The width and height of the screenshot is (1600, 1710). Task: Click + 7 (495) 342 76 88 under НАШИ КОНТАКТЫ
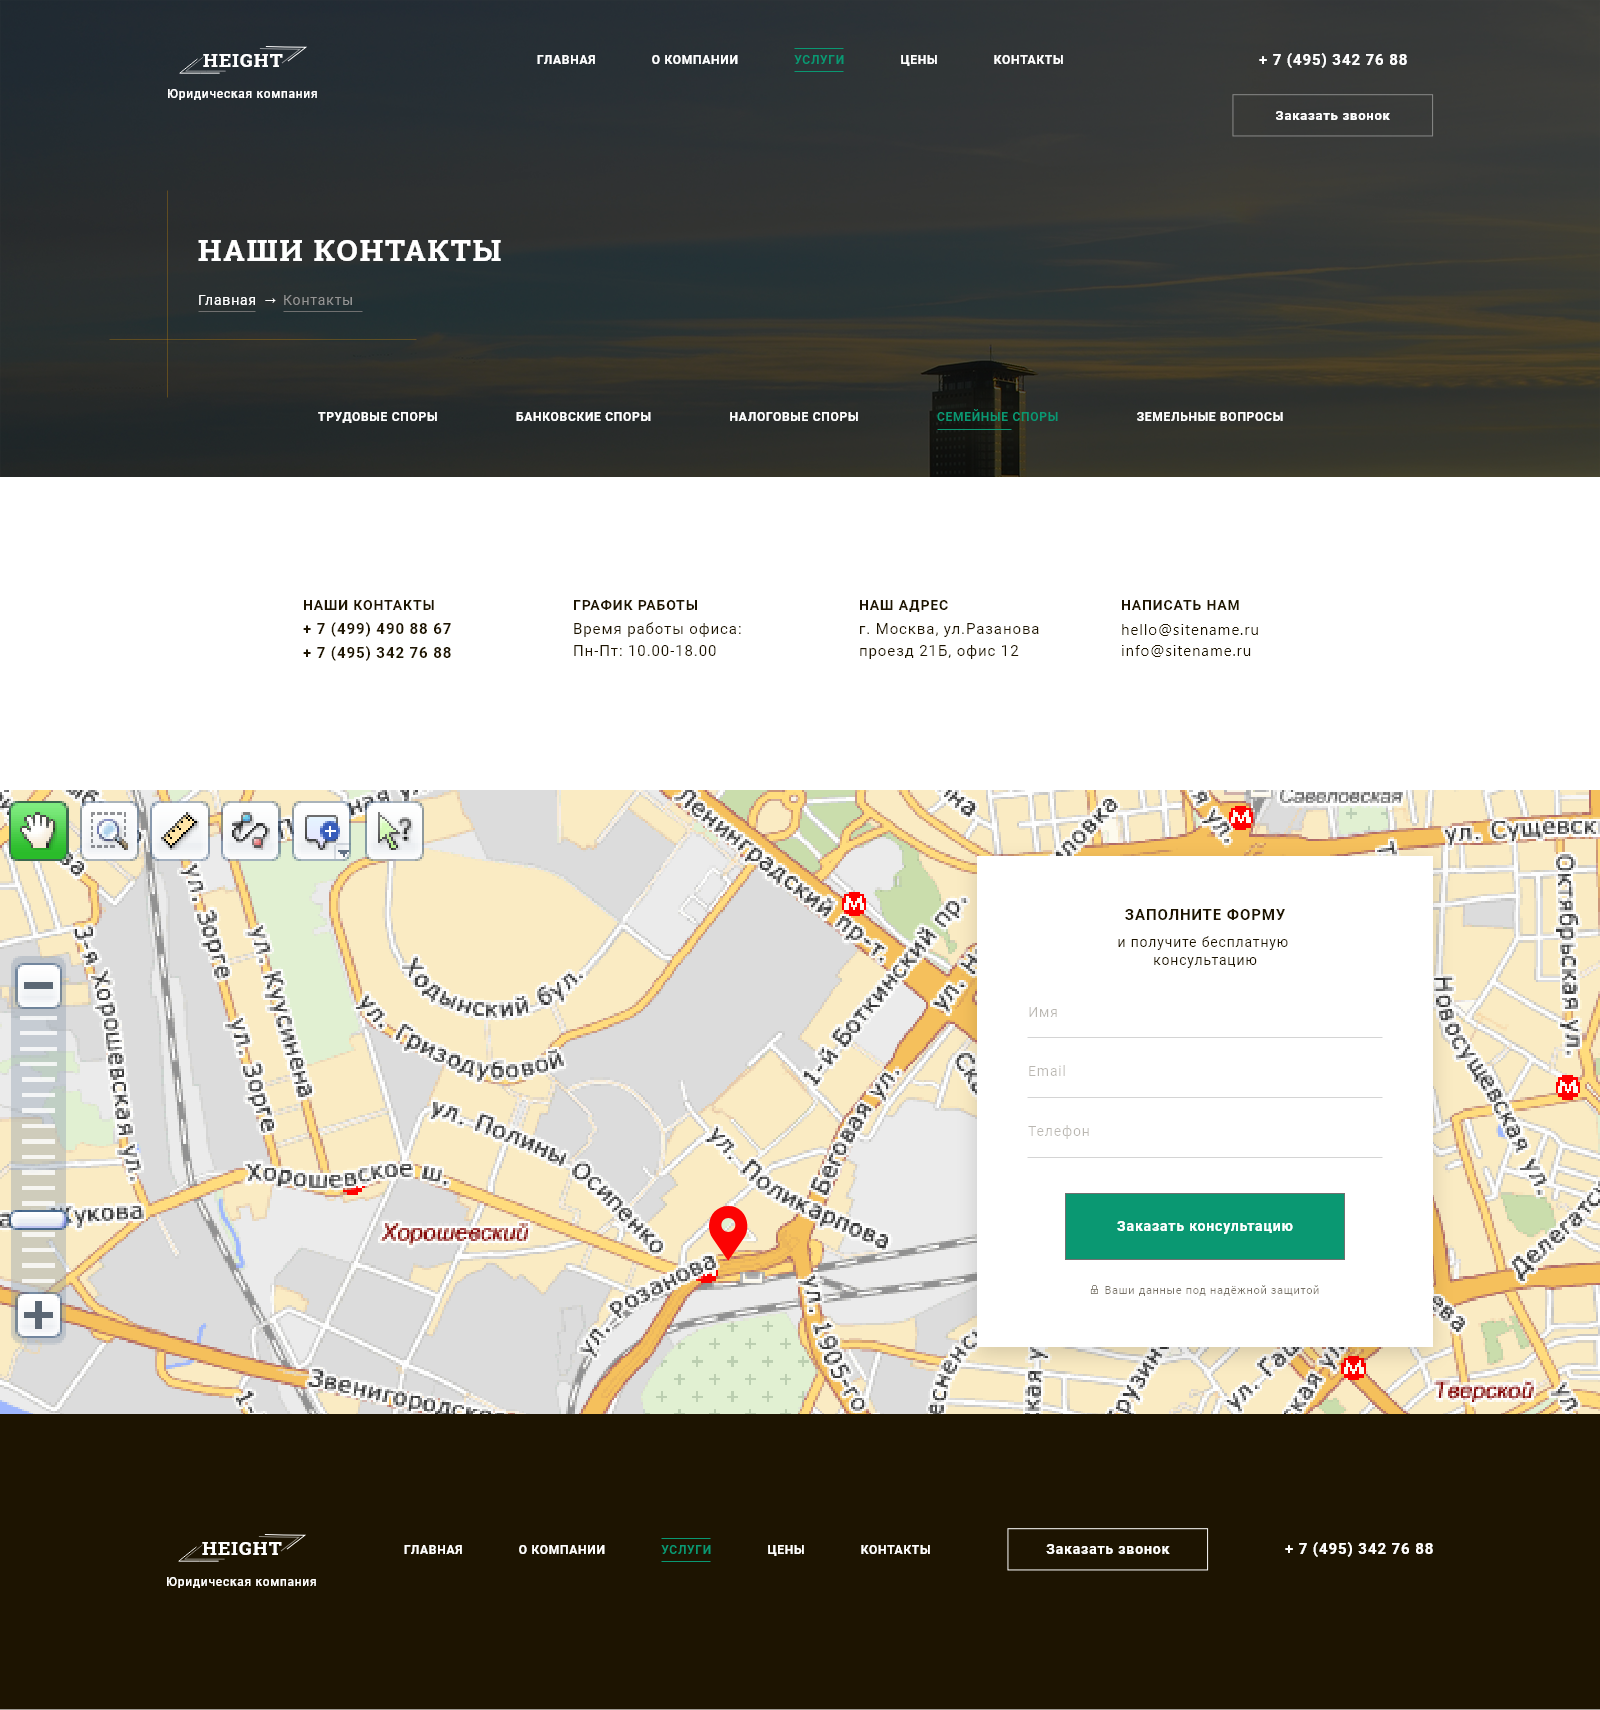(x=377, y=653)
